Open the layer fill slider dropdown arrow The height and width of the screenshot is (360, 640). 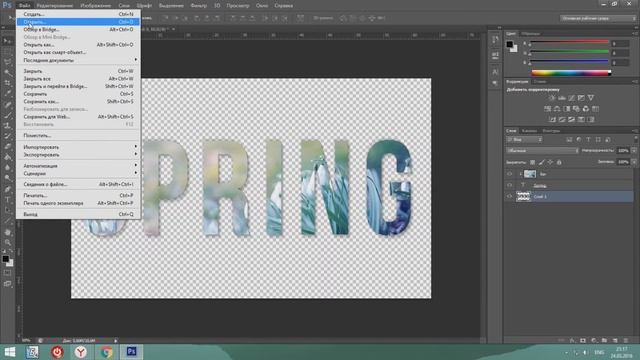pos(634,162)
